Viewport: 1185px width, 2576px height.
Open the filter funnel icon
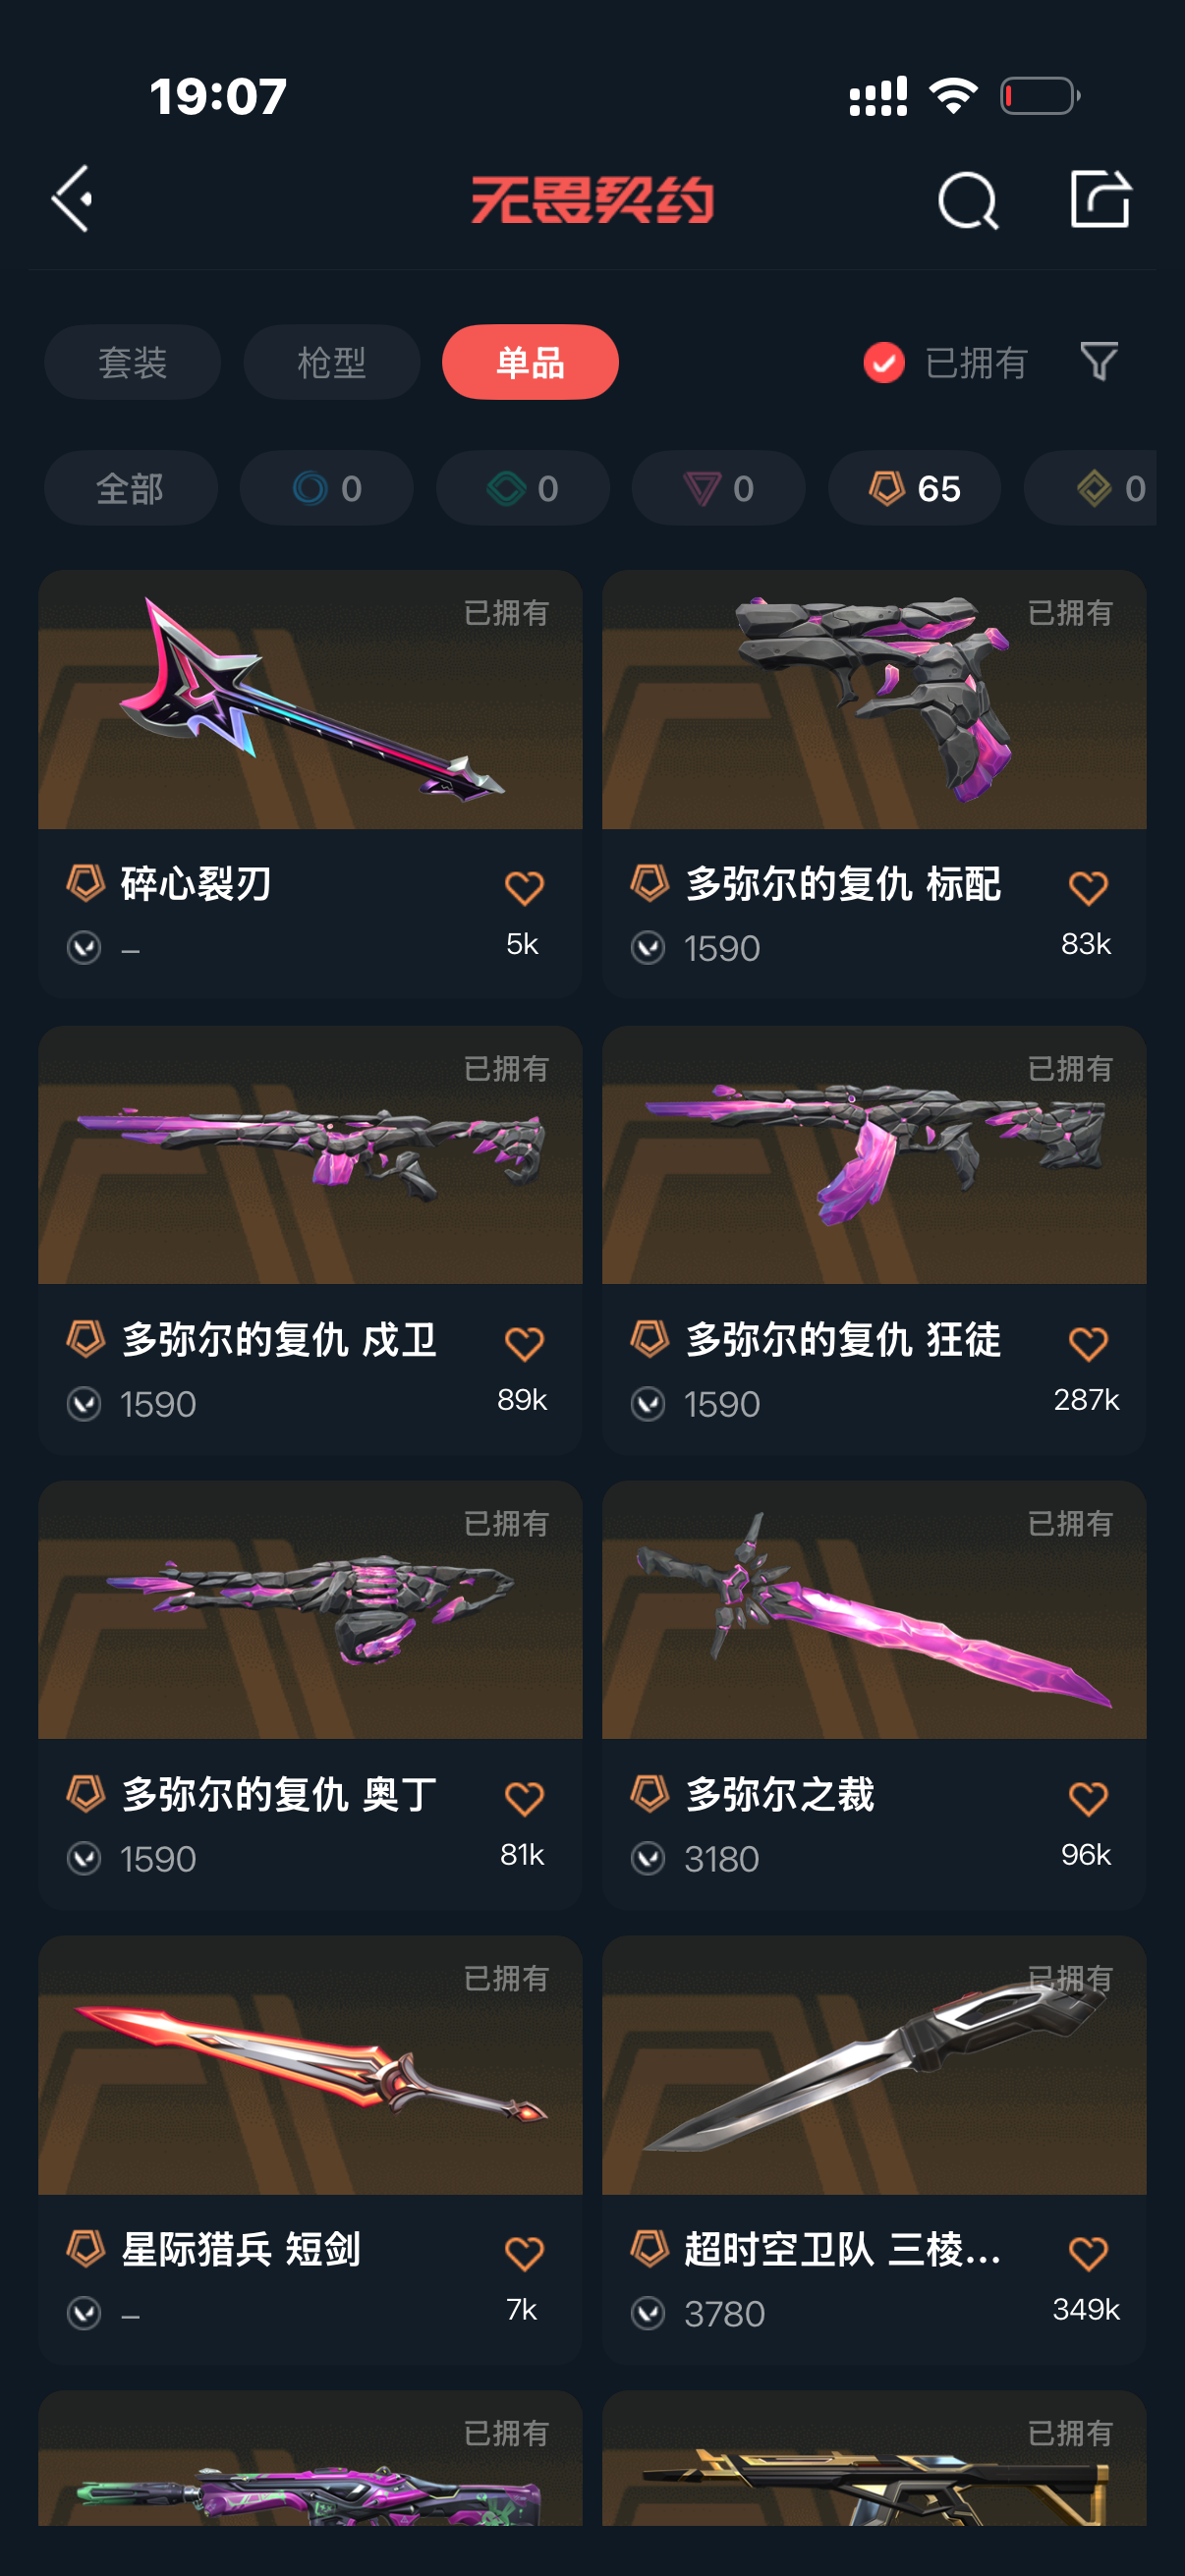tap(1099, 361)
